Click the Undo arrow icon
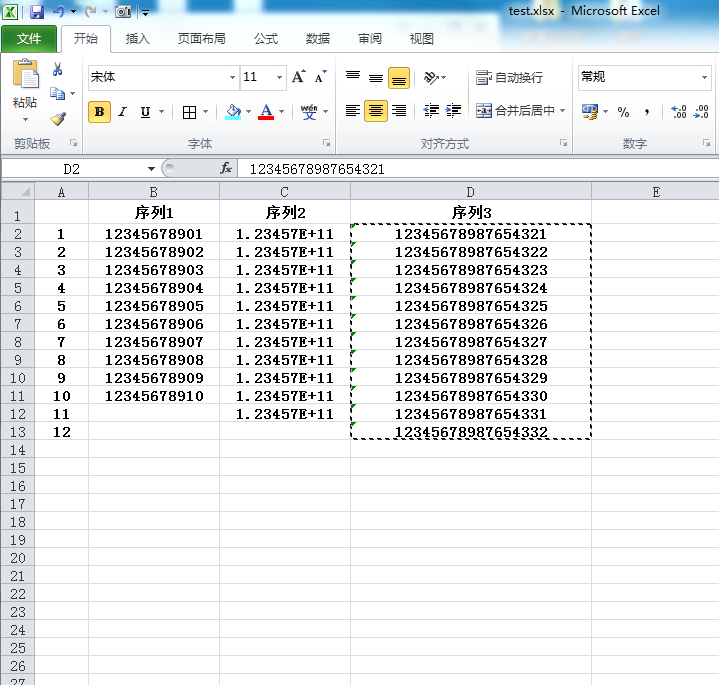 (x=59, y=11)
